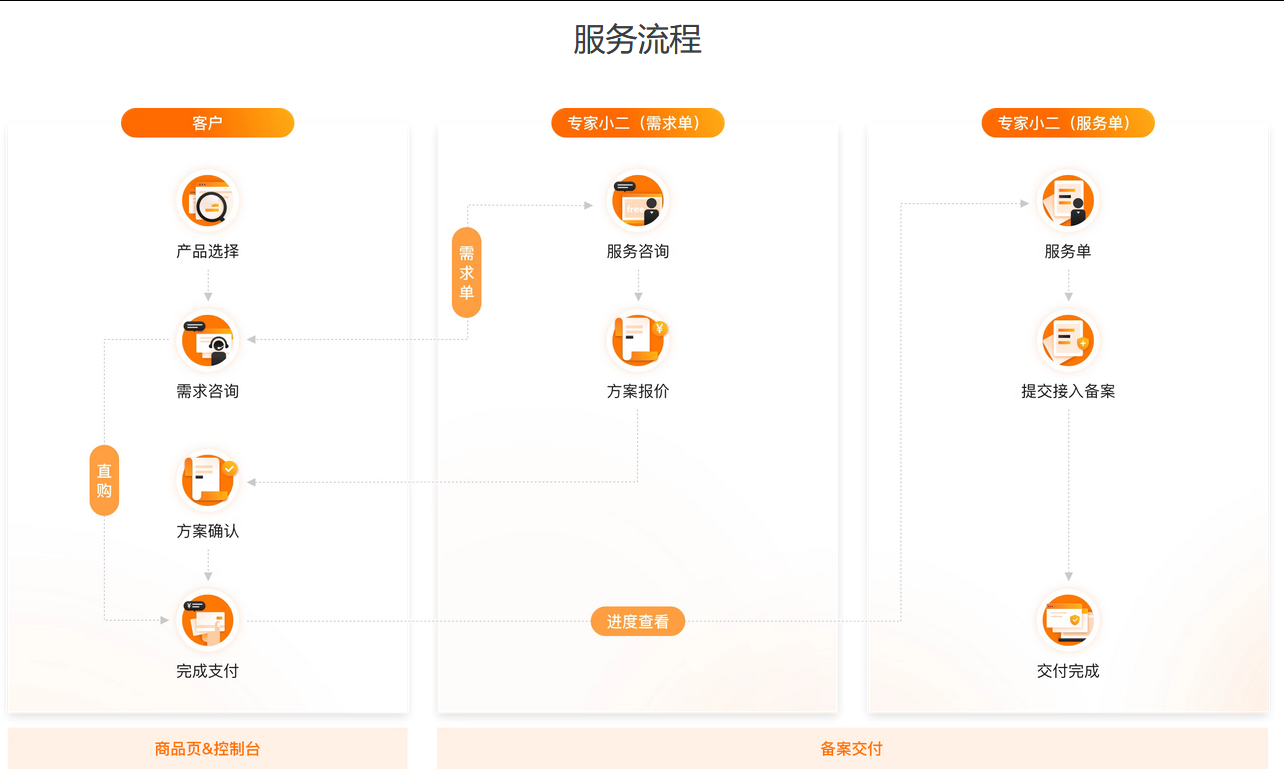This screenshot has height=783, width=1284.
Task: Click the 方案报价 quotation icon
Action: (638, 338)
